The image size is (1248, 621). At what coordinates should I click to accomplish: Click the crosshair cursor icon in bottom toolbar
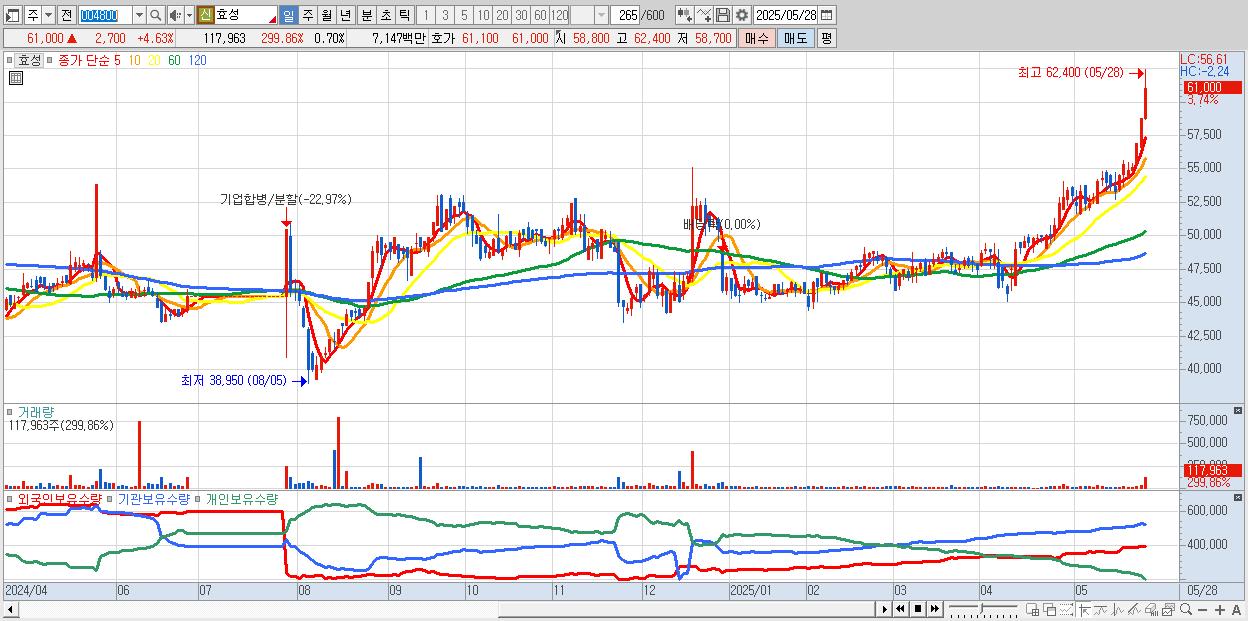coord(1084,609)
